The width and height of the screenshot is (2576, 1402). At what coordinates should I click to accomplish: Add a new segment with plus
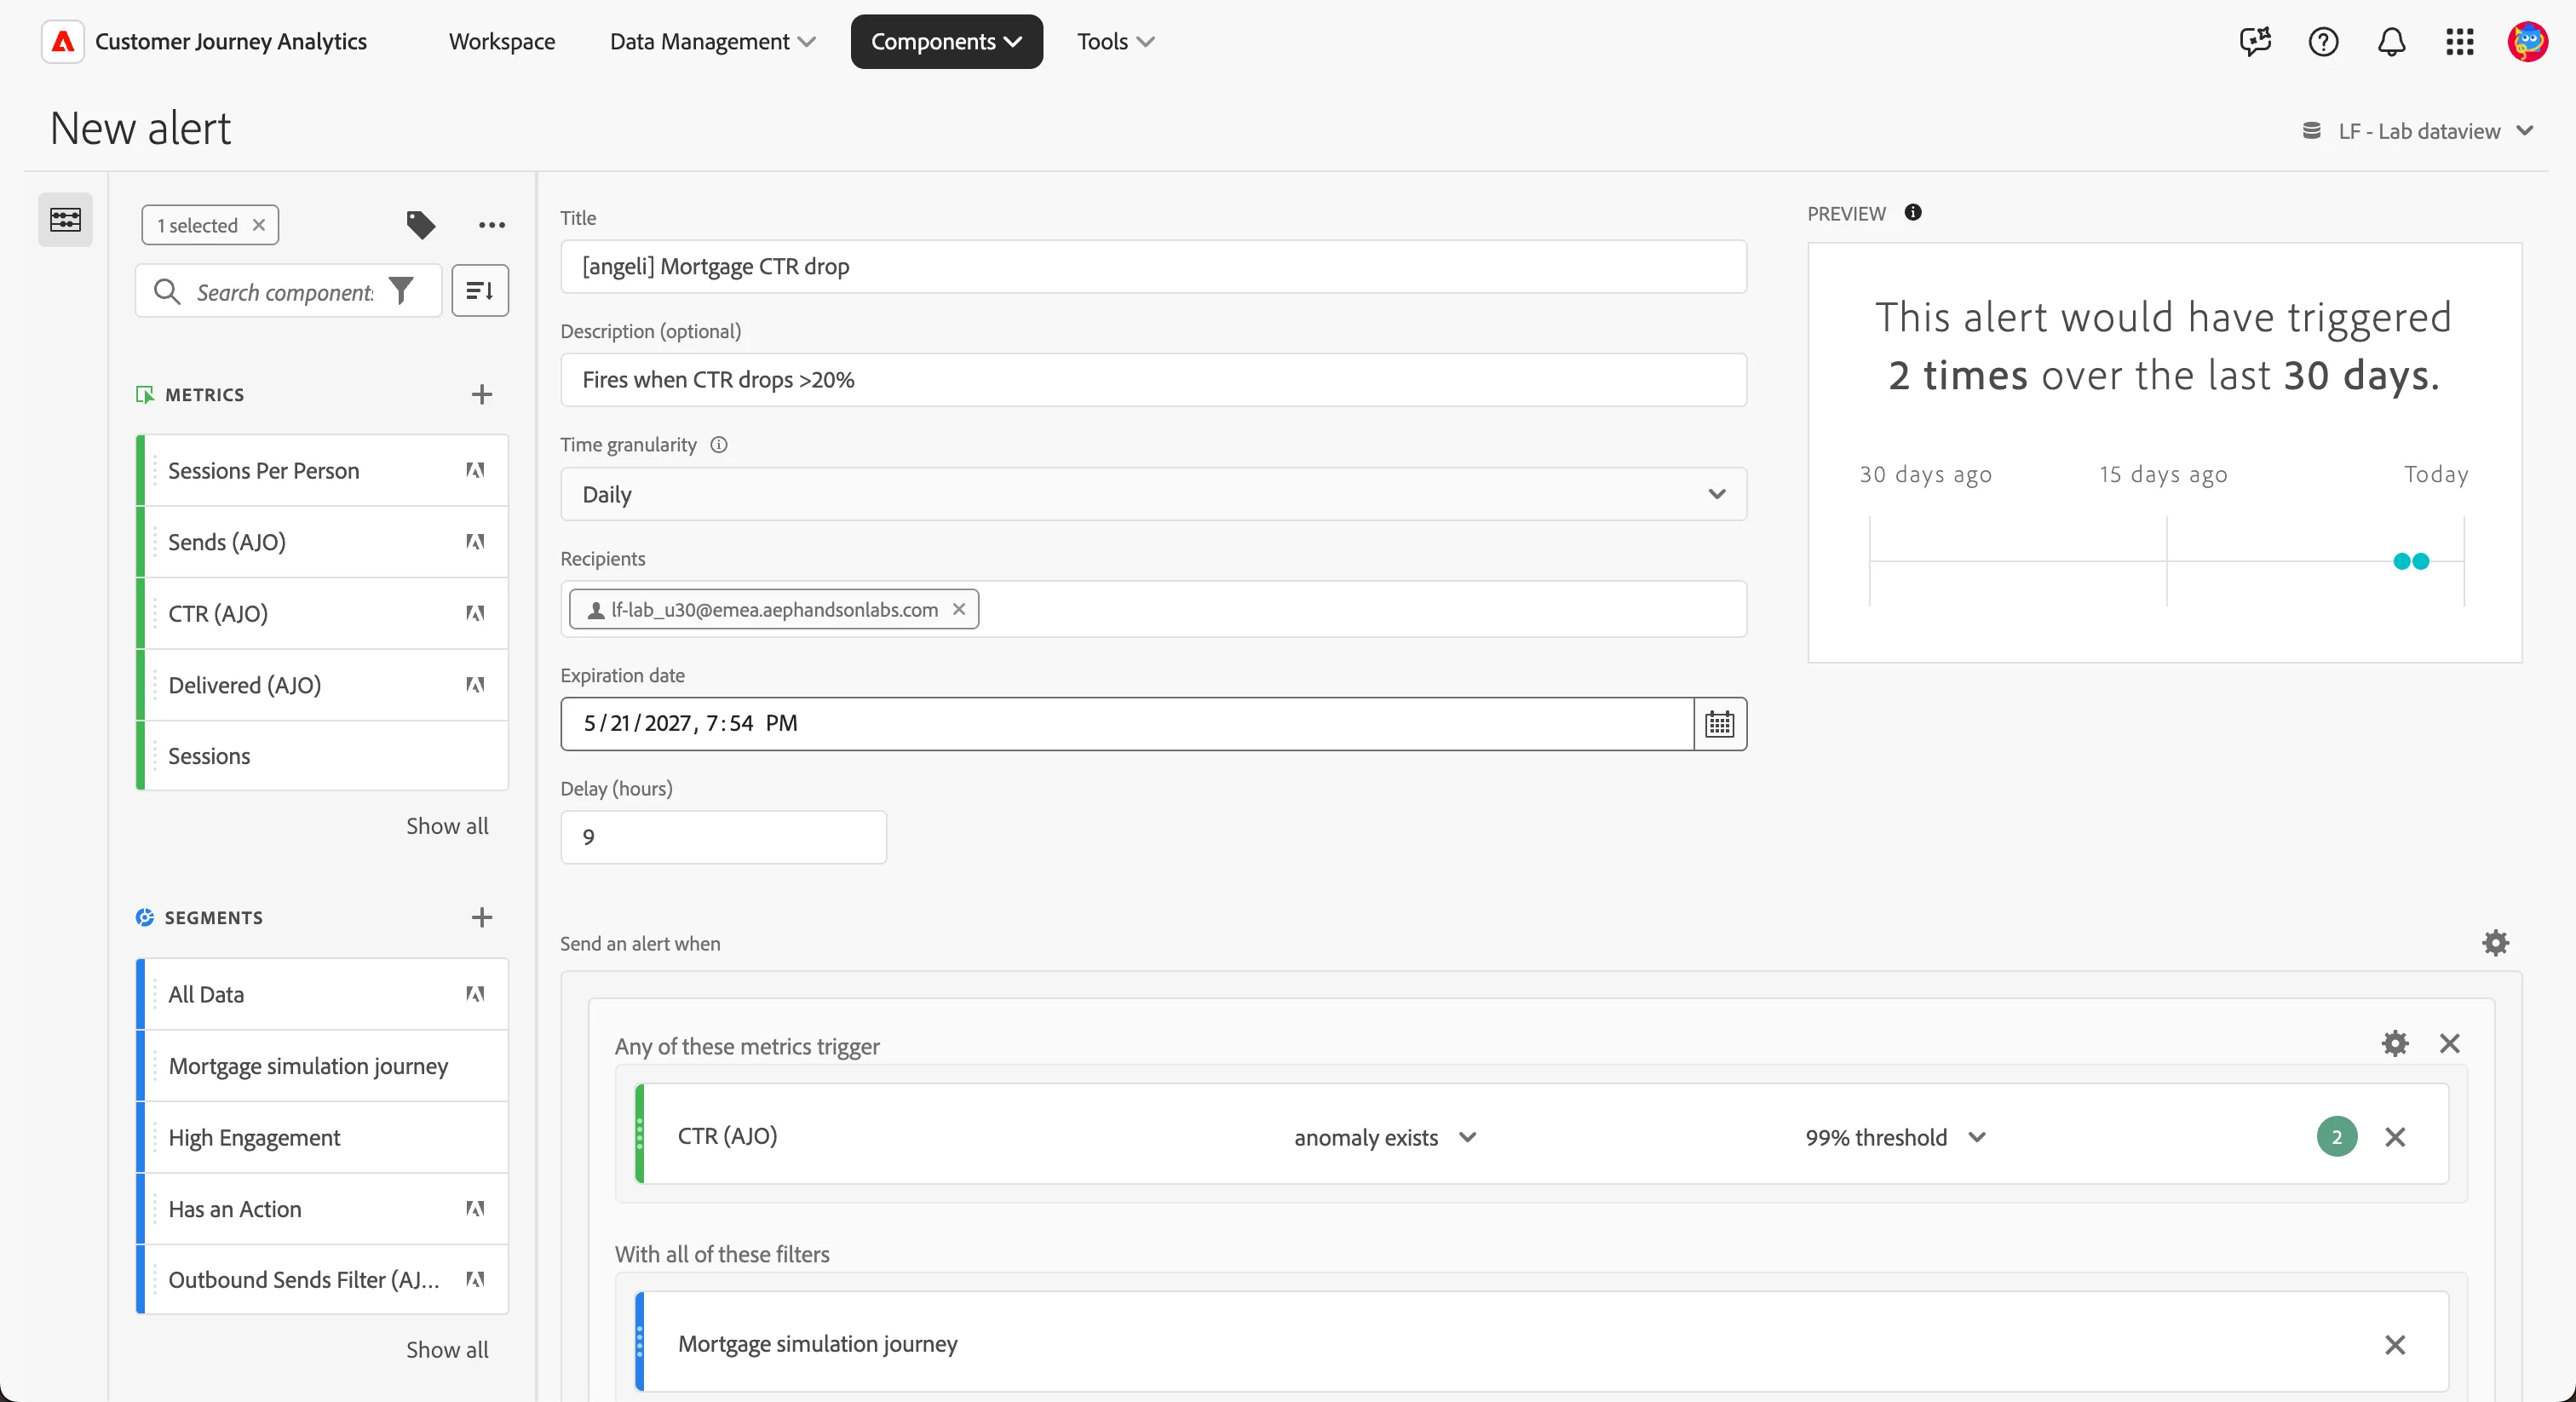pos(482,917)
